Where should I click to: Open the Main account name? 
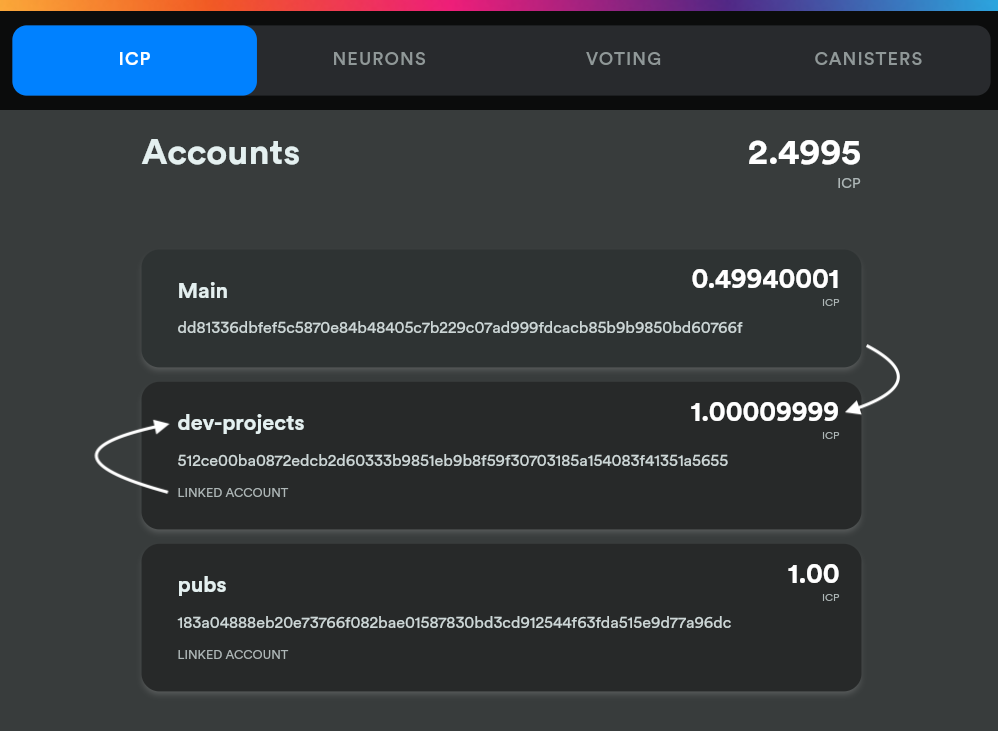pos(203,291)
